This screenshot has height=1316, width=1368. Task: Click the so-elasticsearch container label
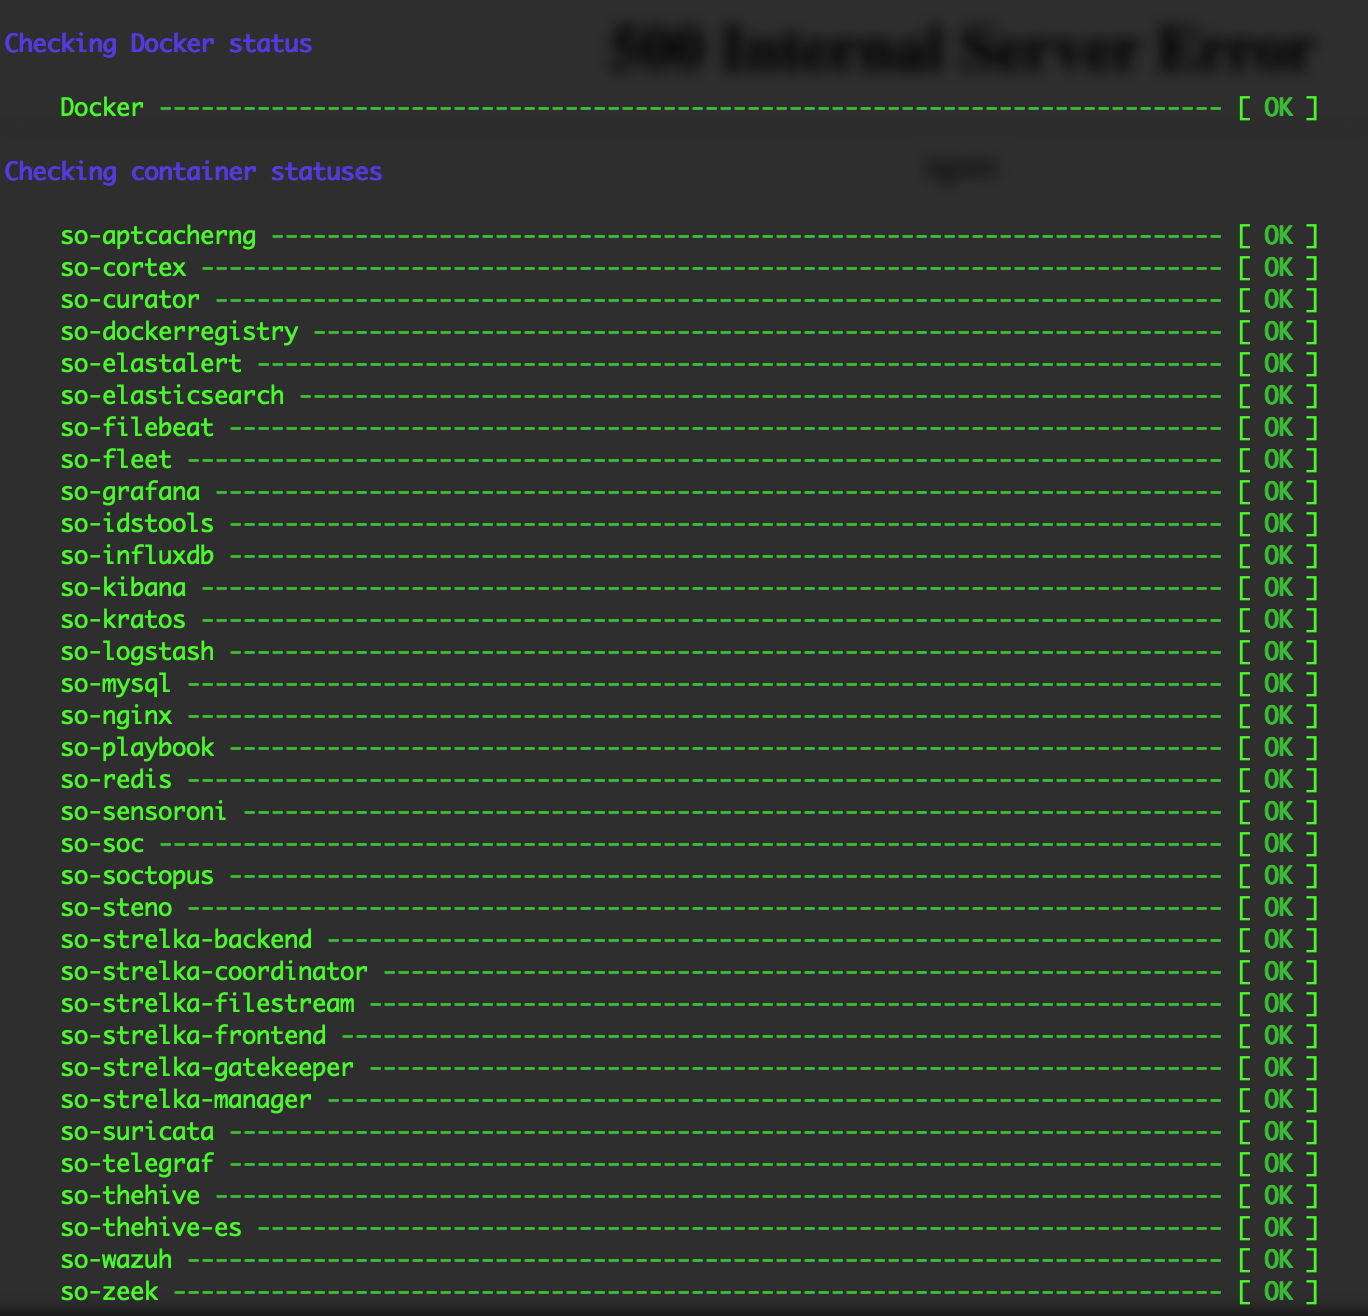coord(172,396)
